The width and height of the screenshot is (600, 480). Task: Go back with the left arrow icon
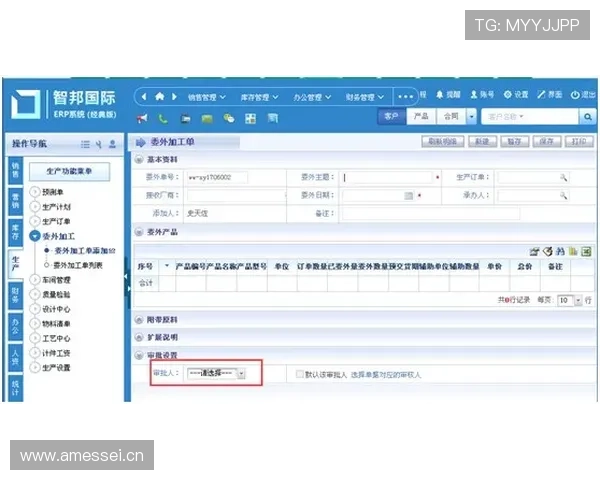pos(144,96)
